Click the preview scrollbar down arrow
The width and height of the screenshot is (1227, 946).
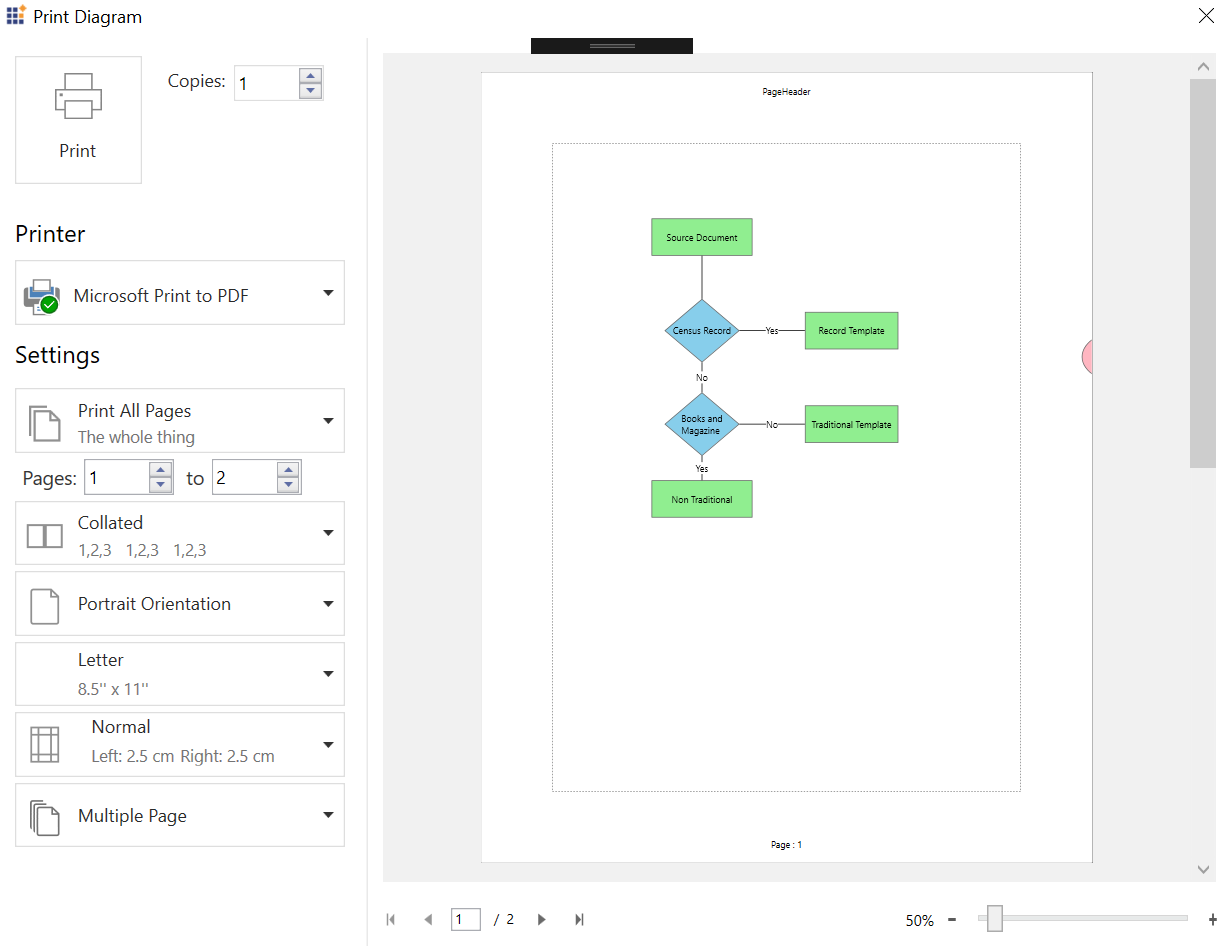[x=1203, y=869]
